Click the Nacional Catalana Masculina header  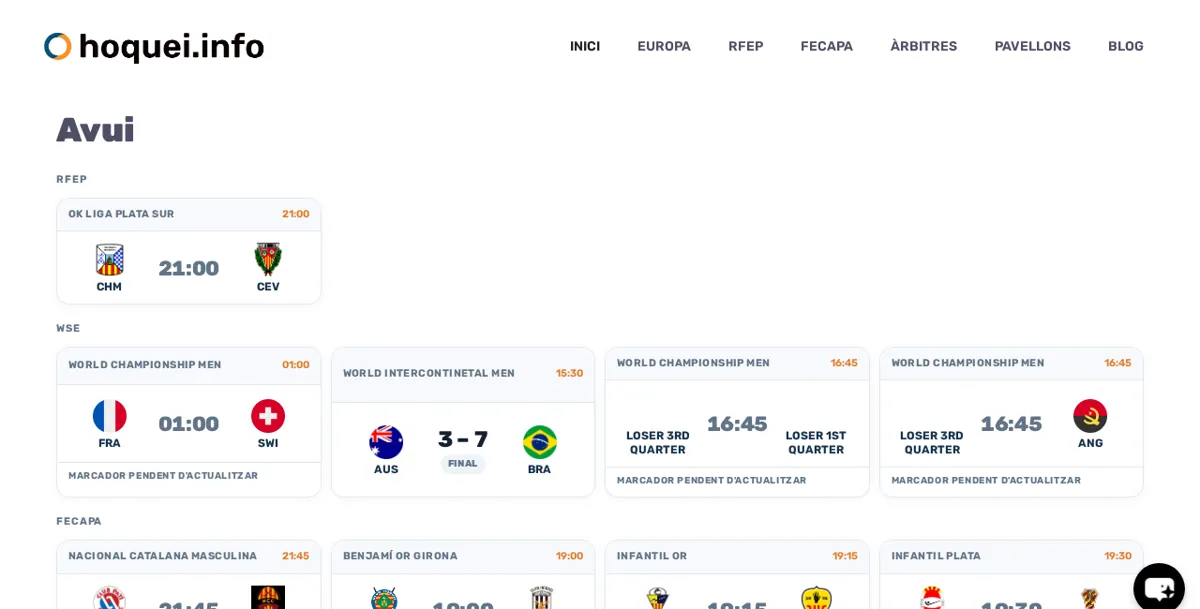coord(189,557)
